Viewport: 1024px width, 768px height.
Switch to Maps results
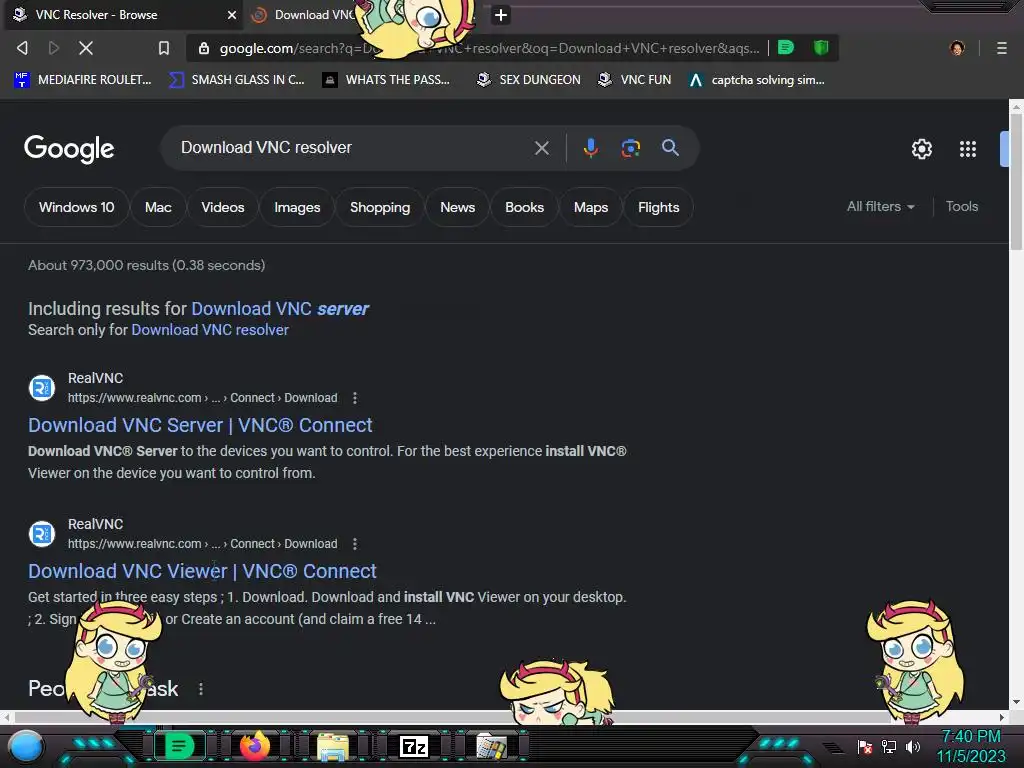(x=591, y=208)
